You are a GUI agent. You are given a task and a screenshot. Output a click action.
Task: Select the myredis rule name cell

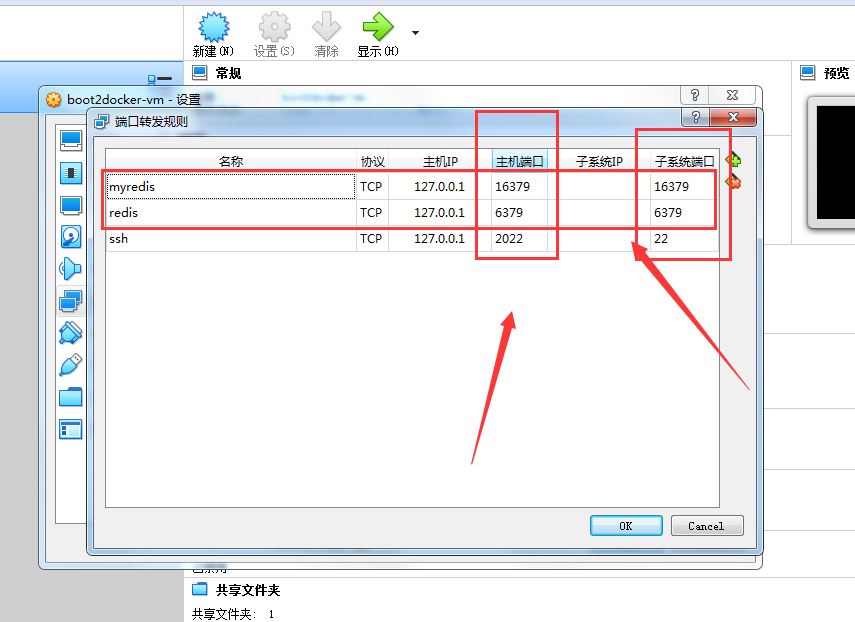pyautogui.click(x=231, y=186)
